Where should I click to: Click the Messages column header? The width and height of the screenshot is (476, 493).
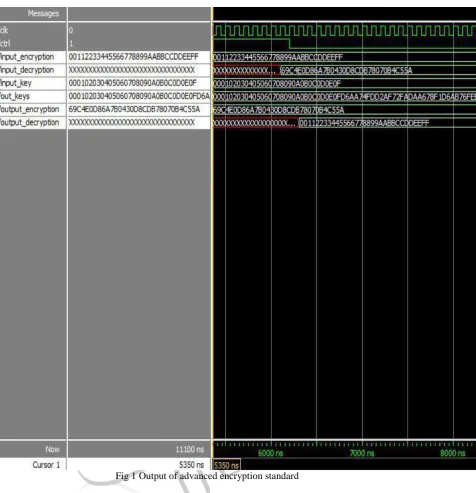click(43, 14)
